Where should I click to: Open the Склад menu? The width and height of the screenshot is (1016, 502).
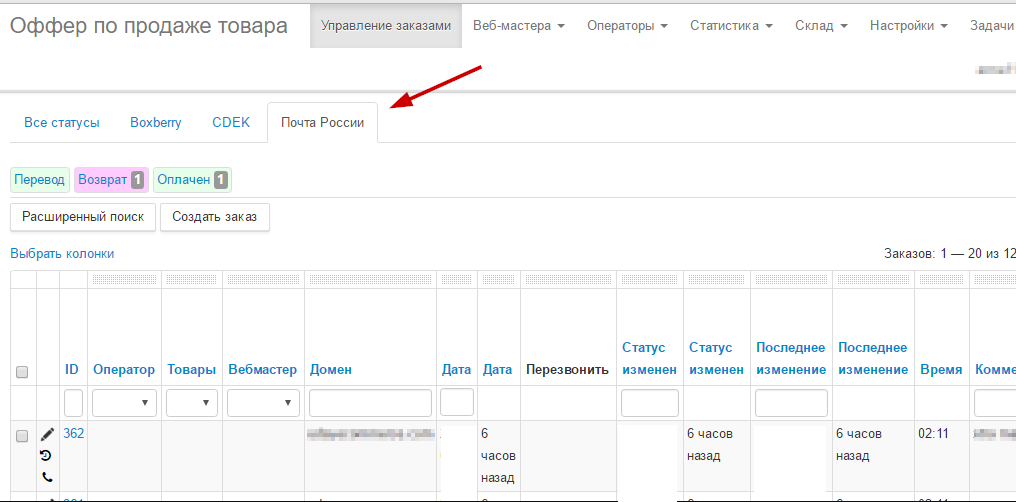[821, 25]
